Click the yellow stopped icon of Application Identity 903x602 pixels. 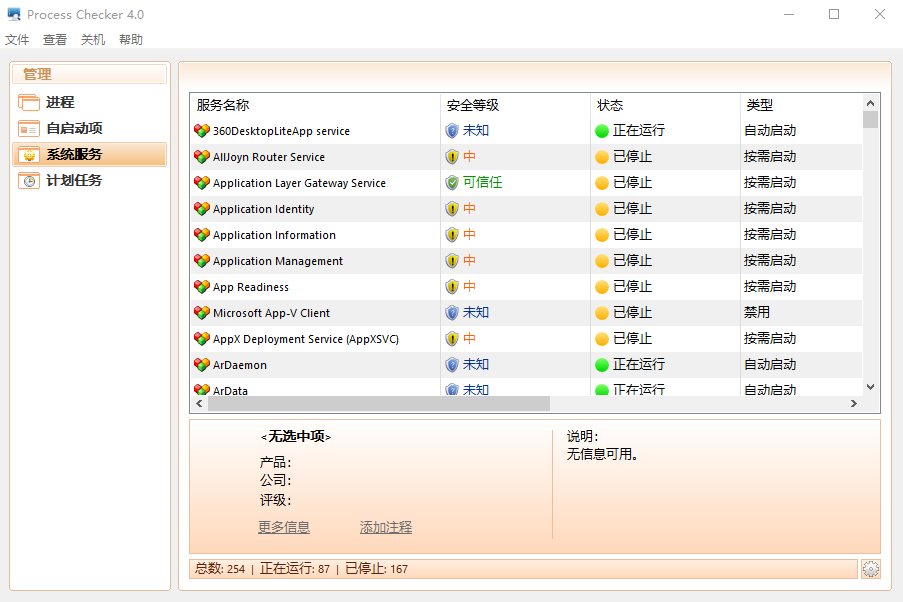click(601, 208)
